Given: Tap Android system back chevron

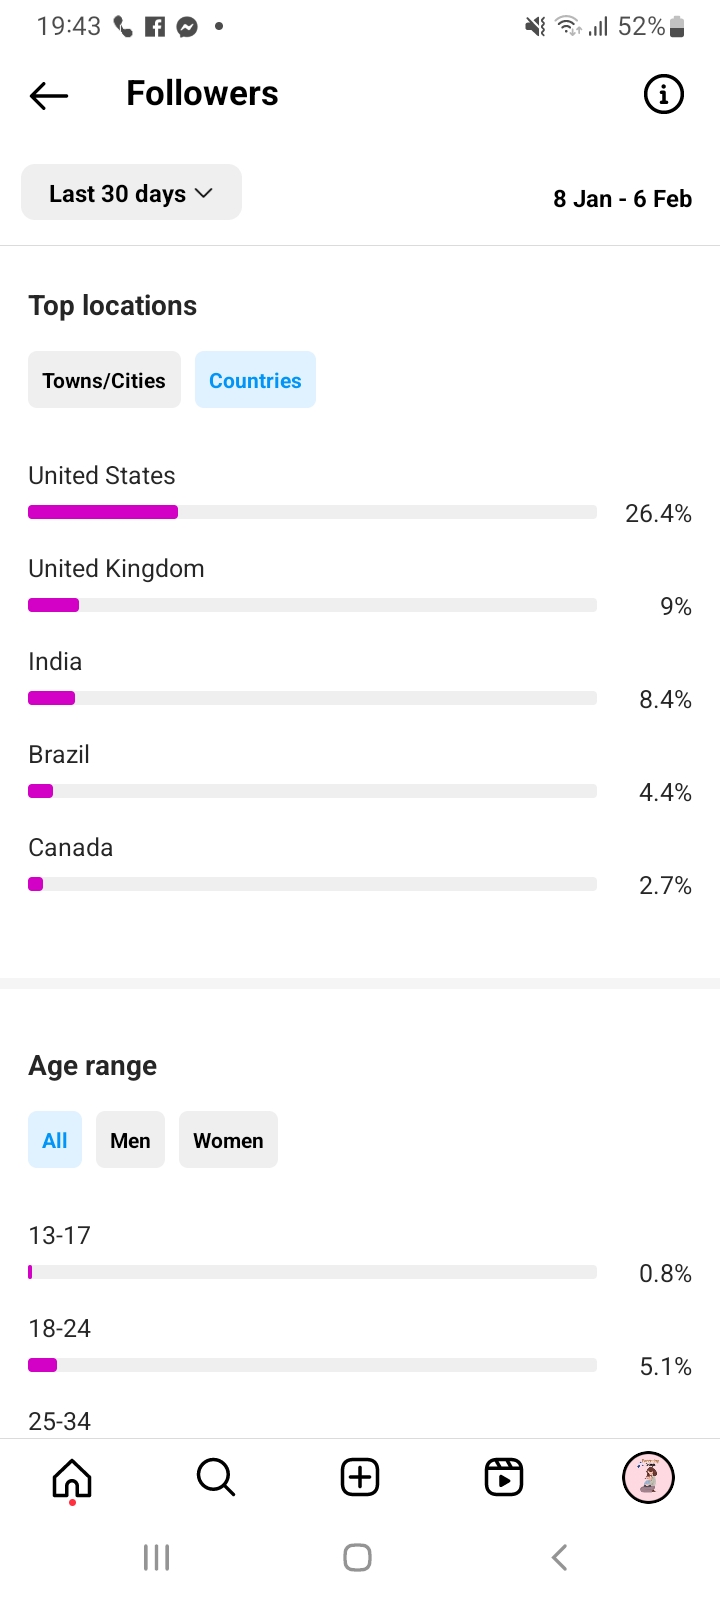Looking at the screenshot, I should tap(560, 1557).
